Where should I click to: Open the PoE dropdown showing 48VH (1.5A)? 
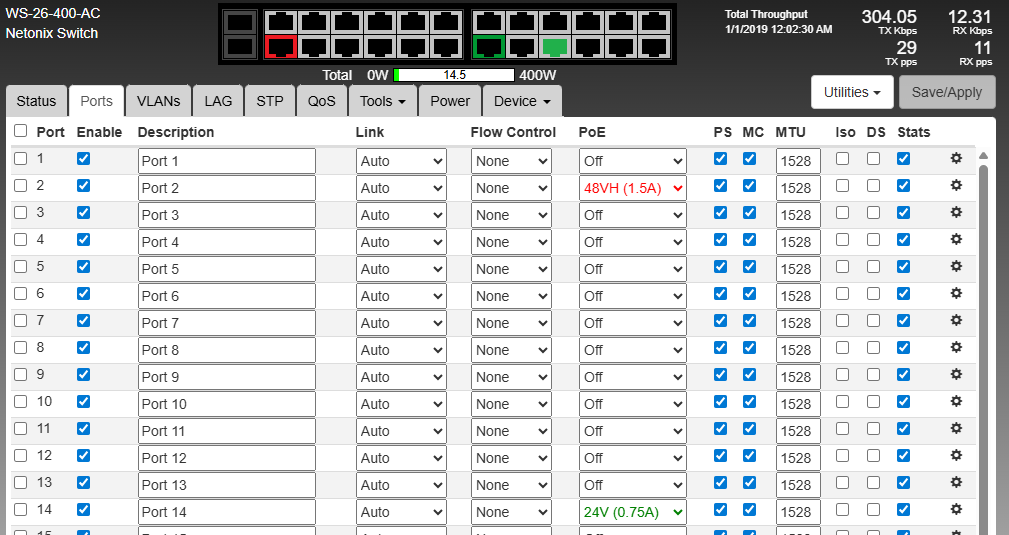[632, 188]
